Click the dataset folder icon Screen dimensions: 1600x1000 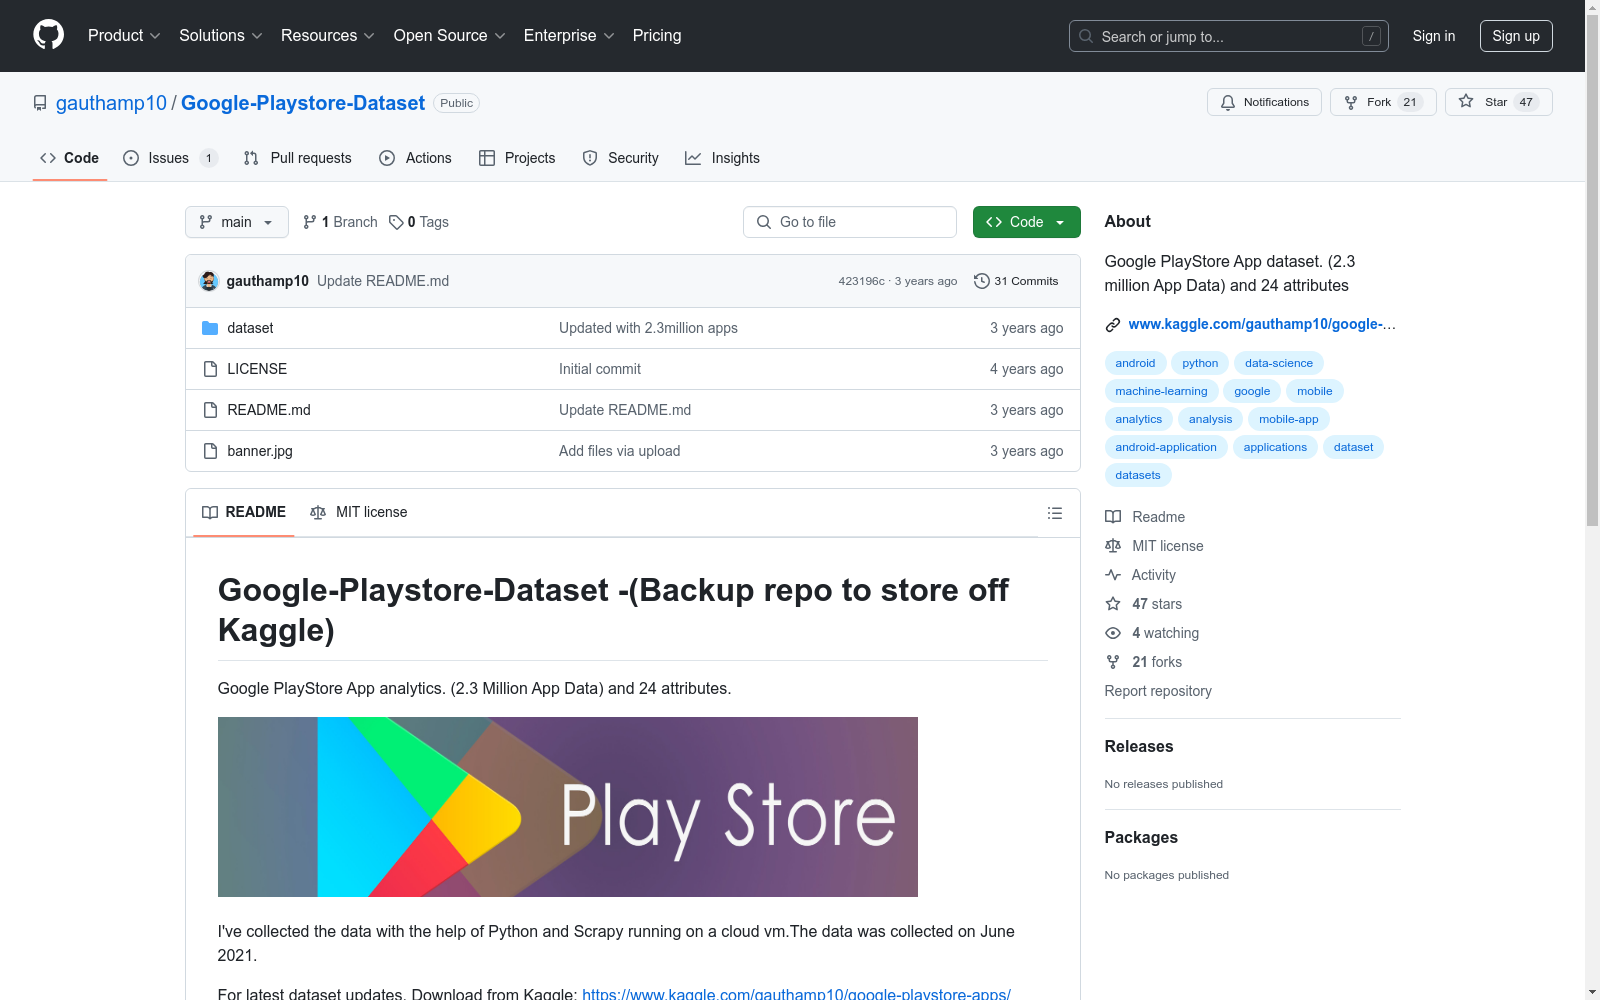pyautogui.click(x=210, y=328)
